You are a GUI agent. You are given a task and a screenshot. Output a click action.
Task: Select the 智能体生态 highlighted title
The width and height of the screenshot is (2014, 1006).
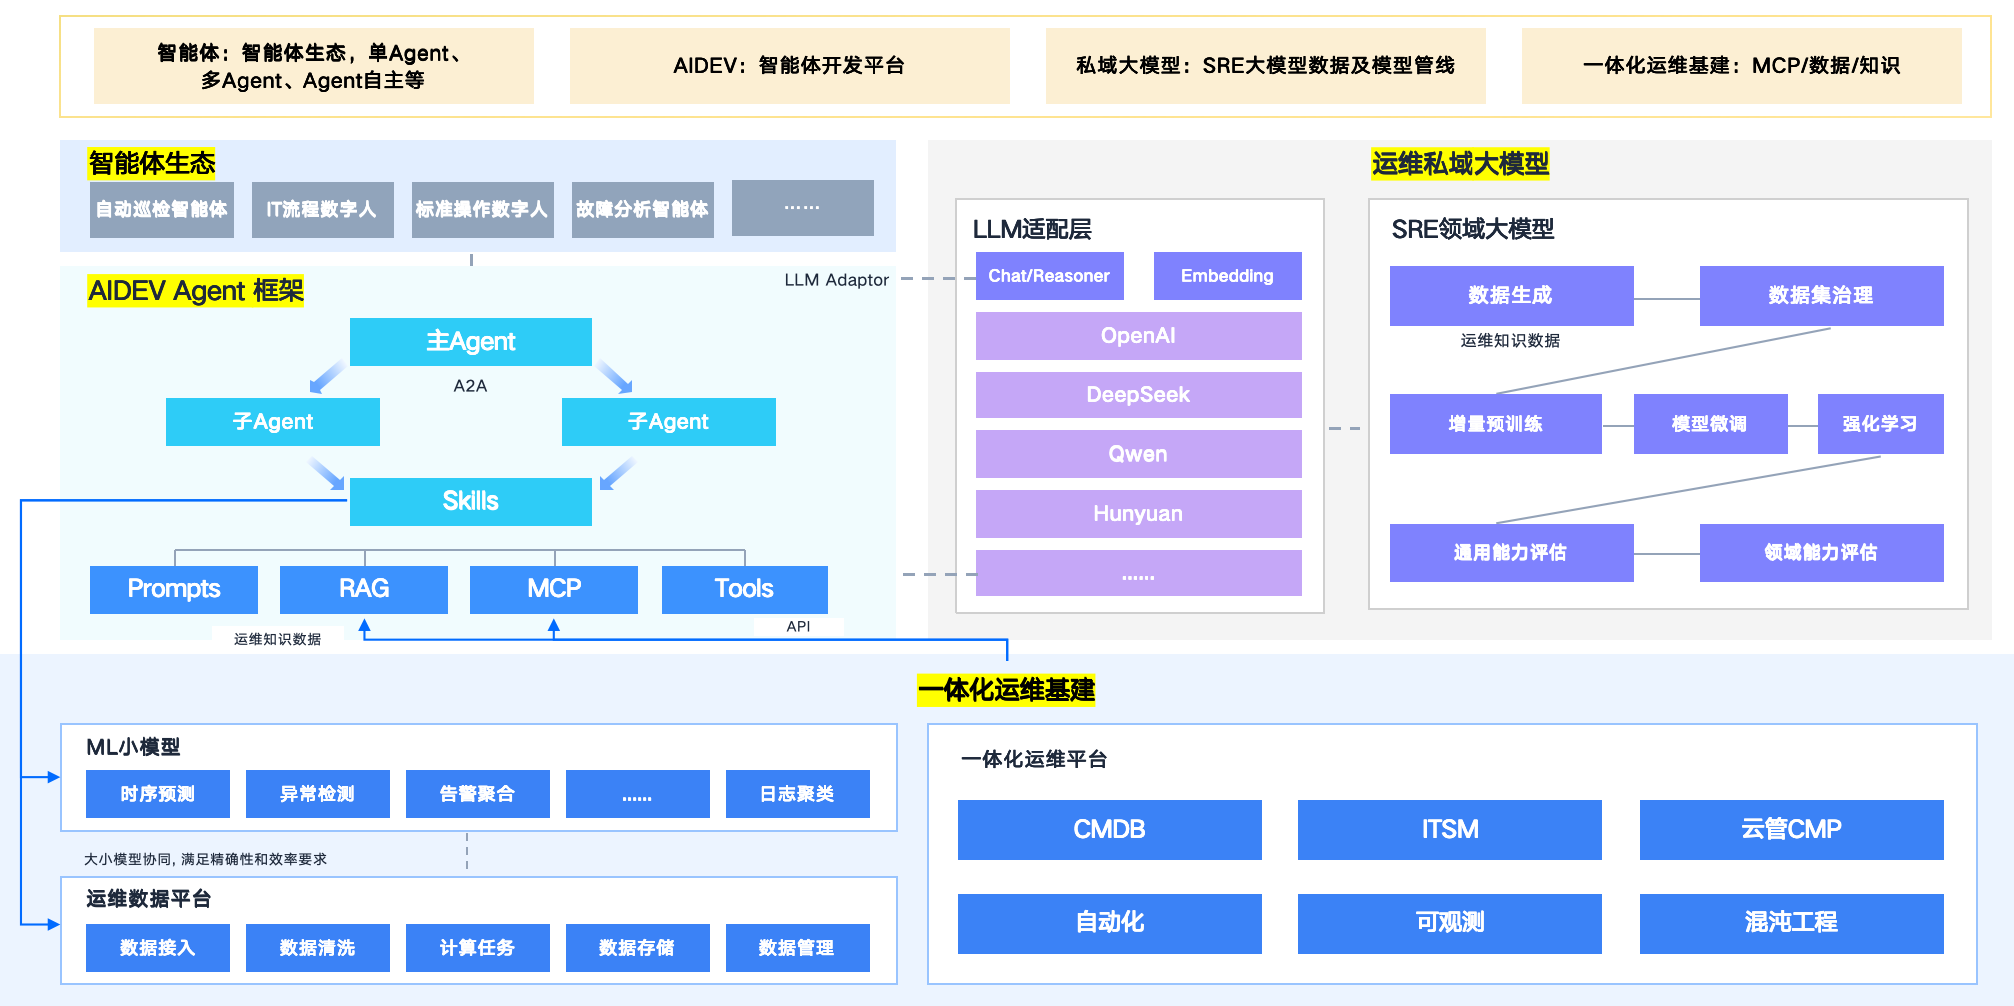(152, 164)
